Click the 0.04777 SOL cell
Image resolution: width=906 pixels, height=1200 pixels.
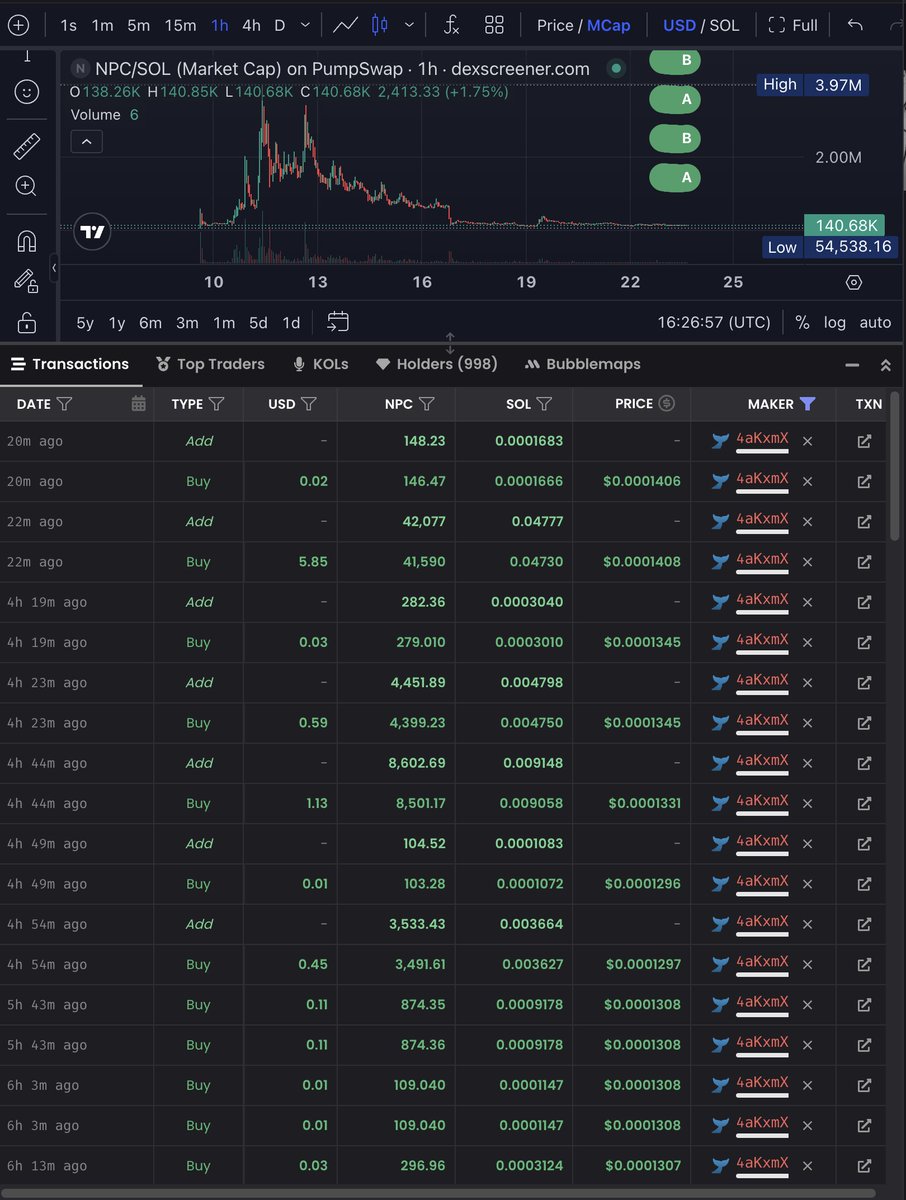coord(537,522)
